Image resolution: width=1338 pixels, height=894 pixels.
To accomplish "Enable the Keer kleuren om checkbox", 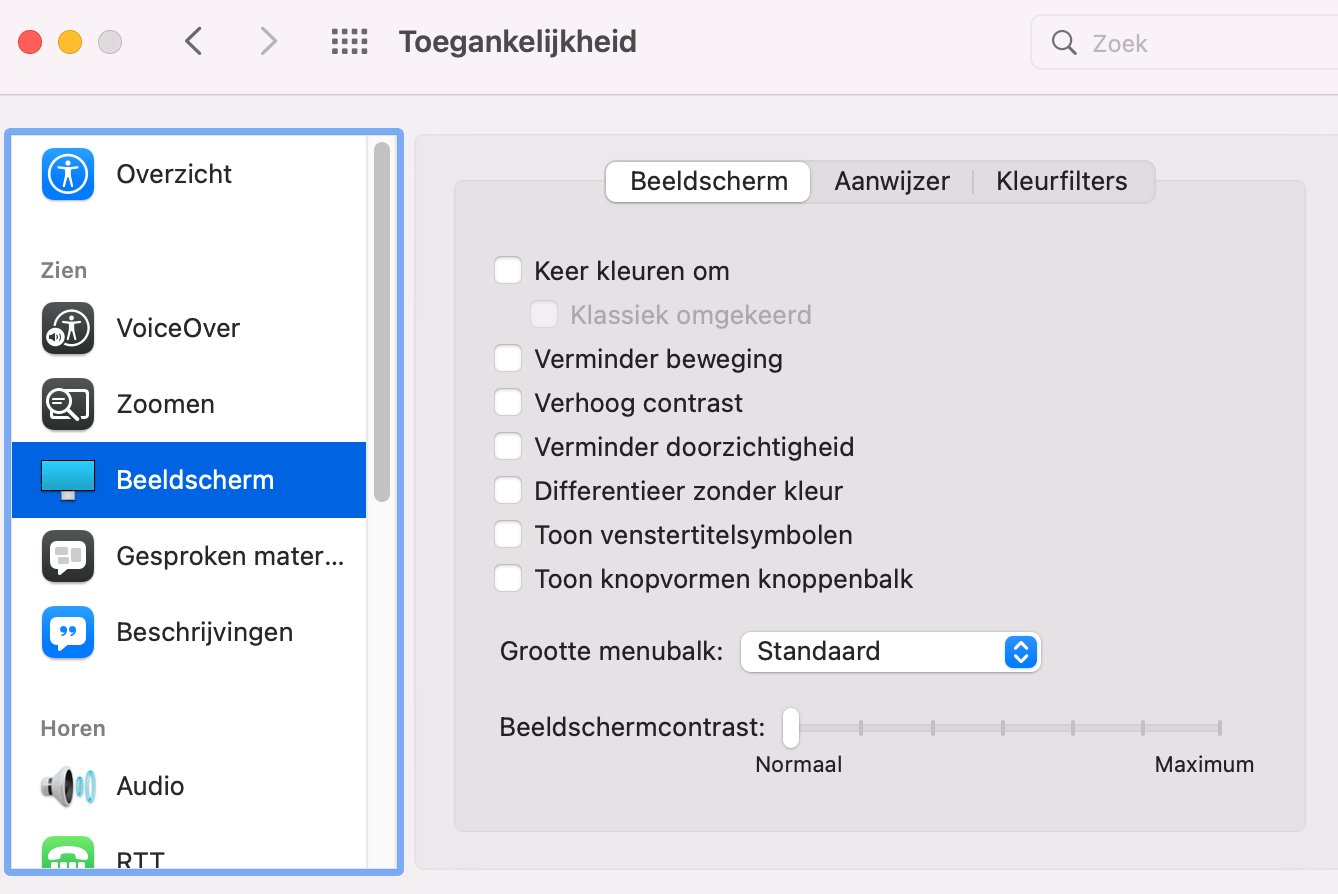I will pos(509,271).
